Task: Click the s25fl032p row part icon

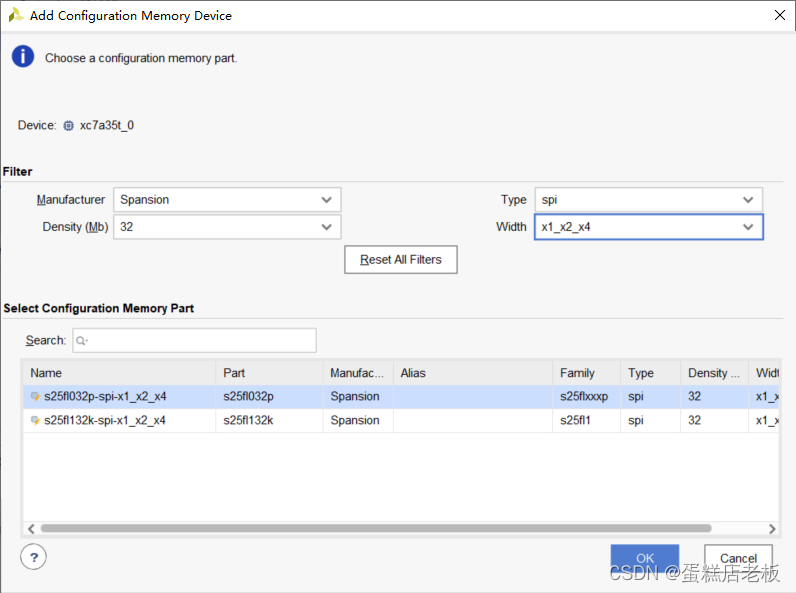Action: (35, 397)
